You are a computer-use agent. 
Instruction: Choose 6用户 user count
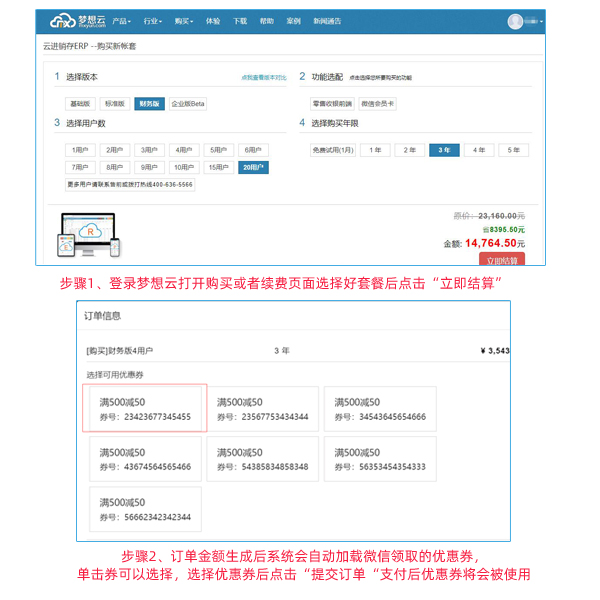(x=253, y=150)
